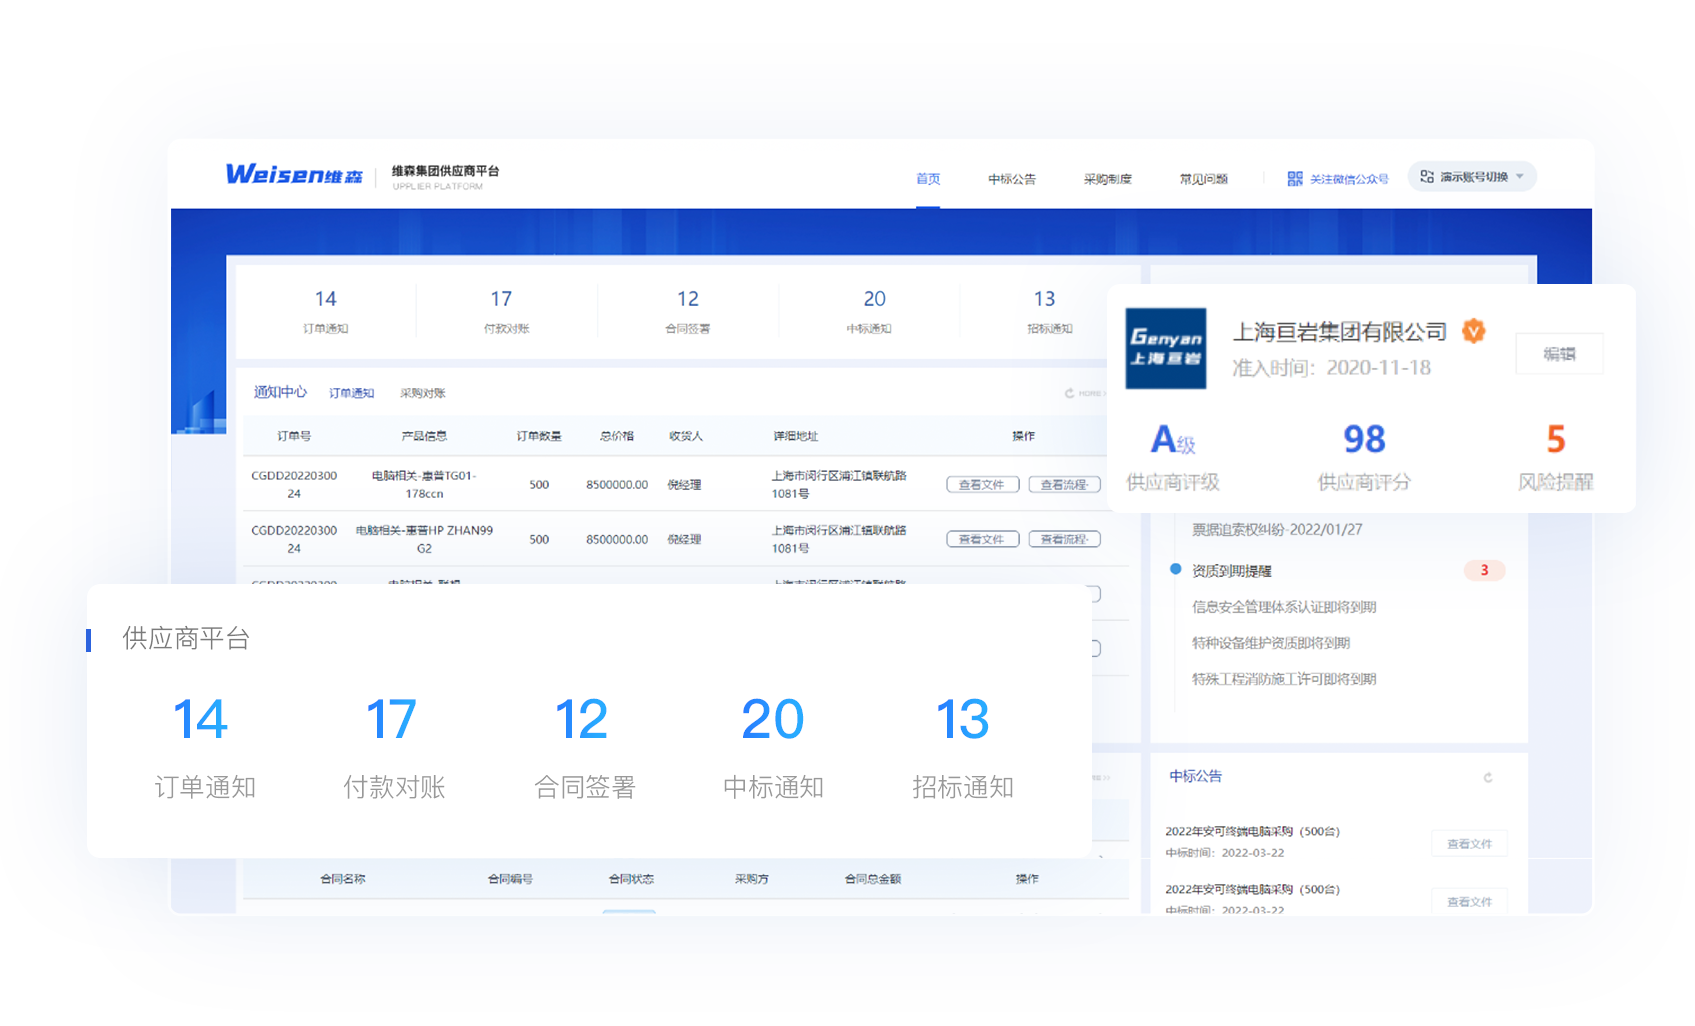The width and height of the screenshot is (1695, 1026).
Task: Refresh the 中标公告 panel
Action: click(x=1488, y=777)
